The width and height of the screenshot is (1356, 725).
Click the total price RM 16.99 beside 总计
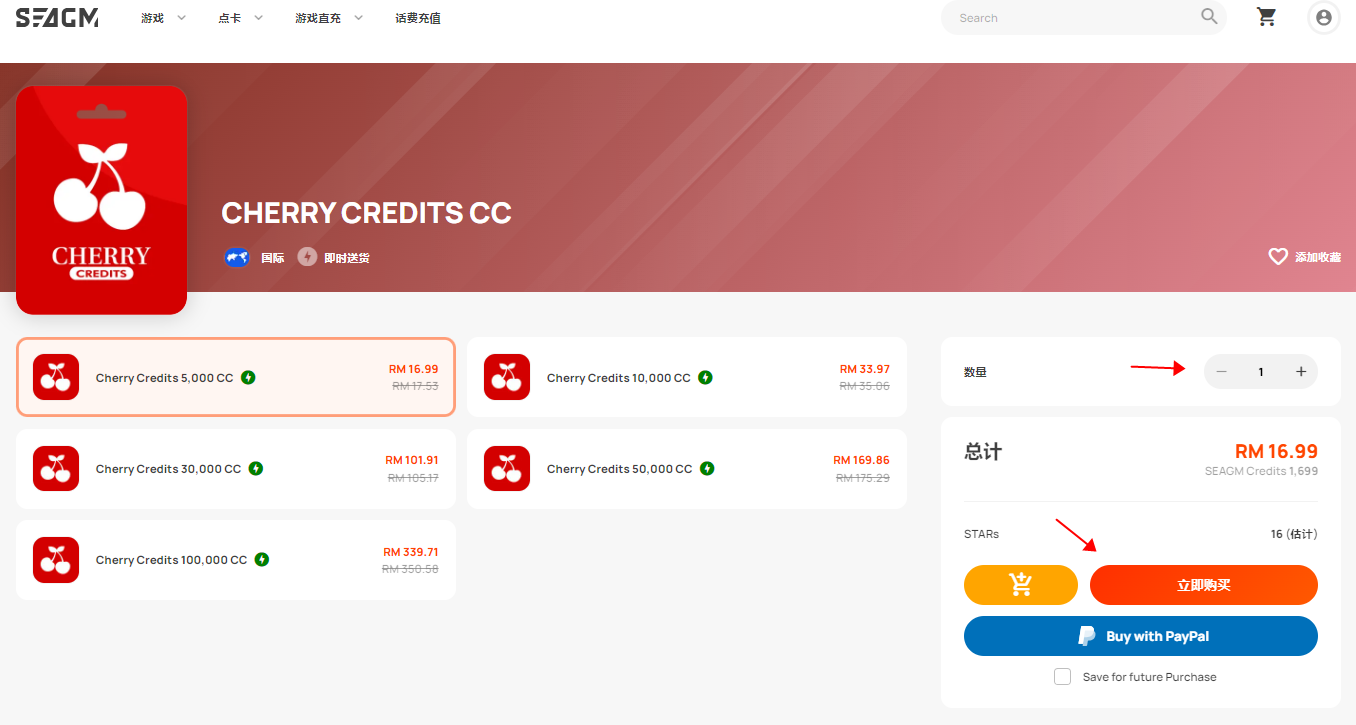tap(1276, 451)
